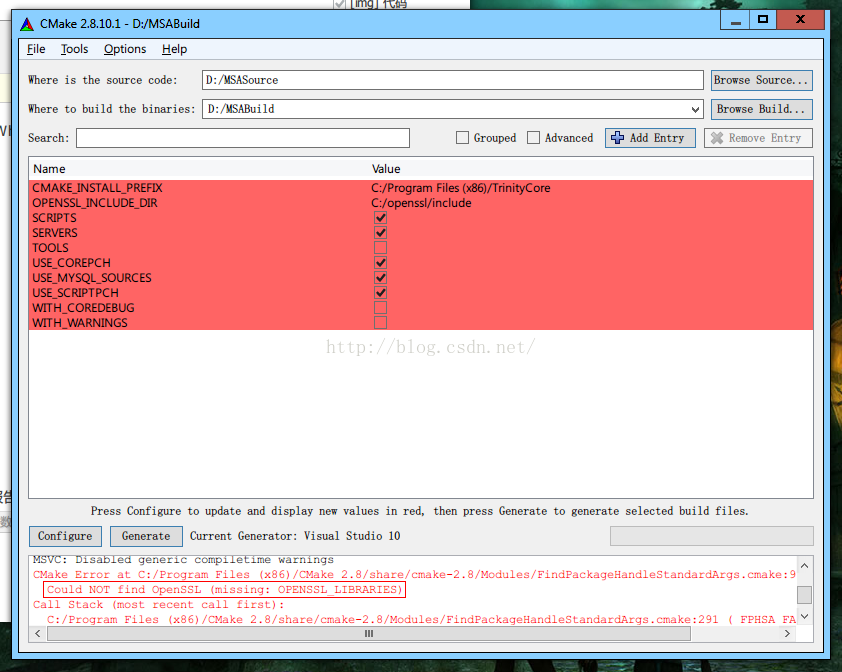Click the CMake logo icon in title bar
The height and width of the screenshot is (672, 842).
click(27, 24)
